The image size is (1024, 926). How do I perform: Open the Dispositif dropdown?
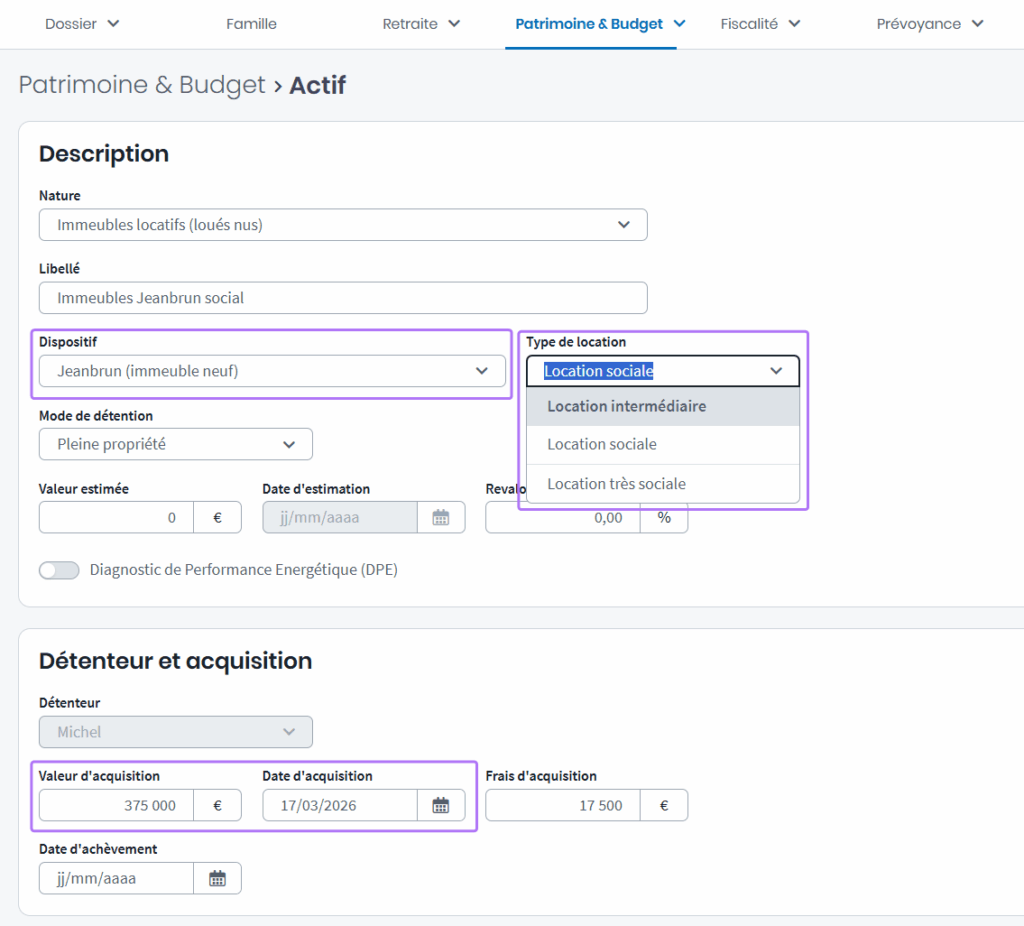click(x=272, y=371)
